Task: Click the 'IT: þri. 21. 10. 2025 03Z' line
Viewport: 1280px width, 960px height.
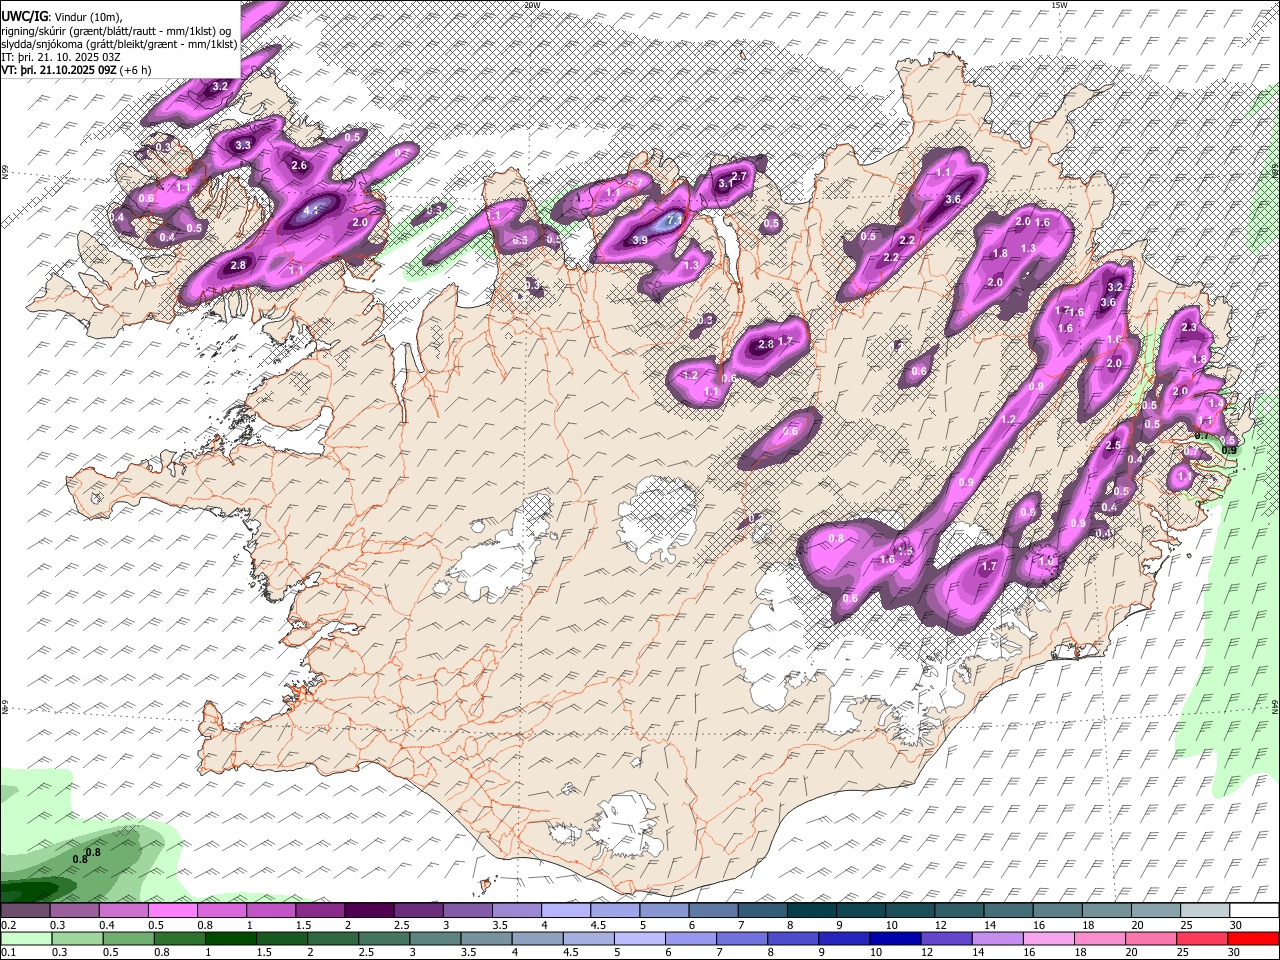Action: click(x=60, y=57)
